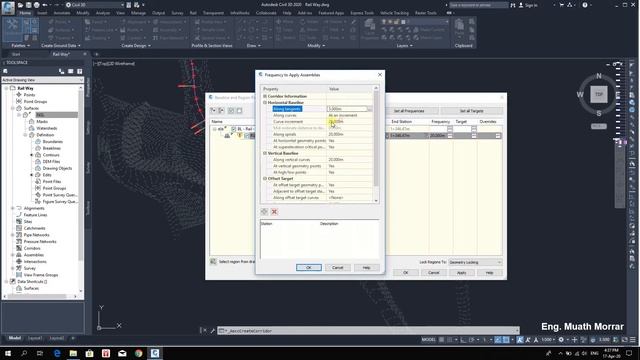Click Apply in the Baseline and Region dialog
This screenshot has height=360, width=640.
pyautogui.click(x=461, y=272)
